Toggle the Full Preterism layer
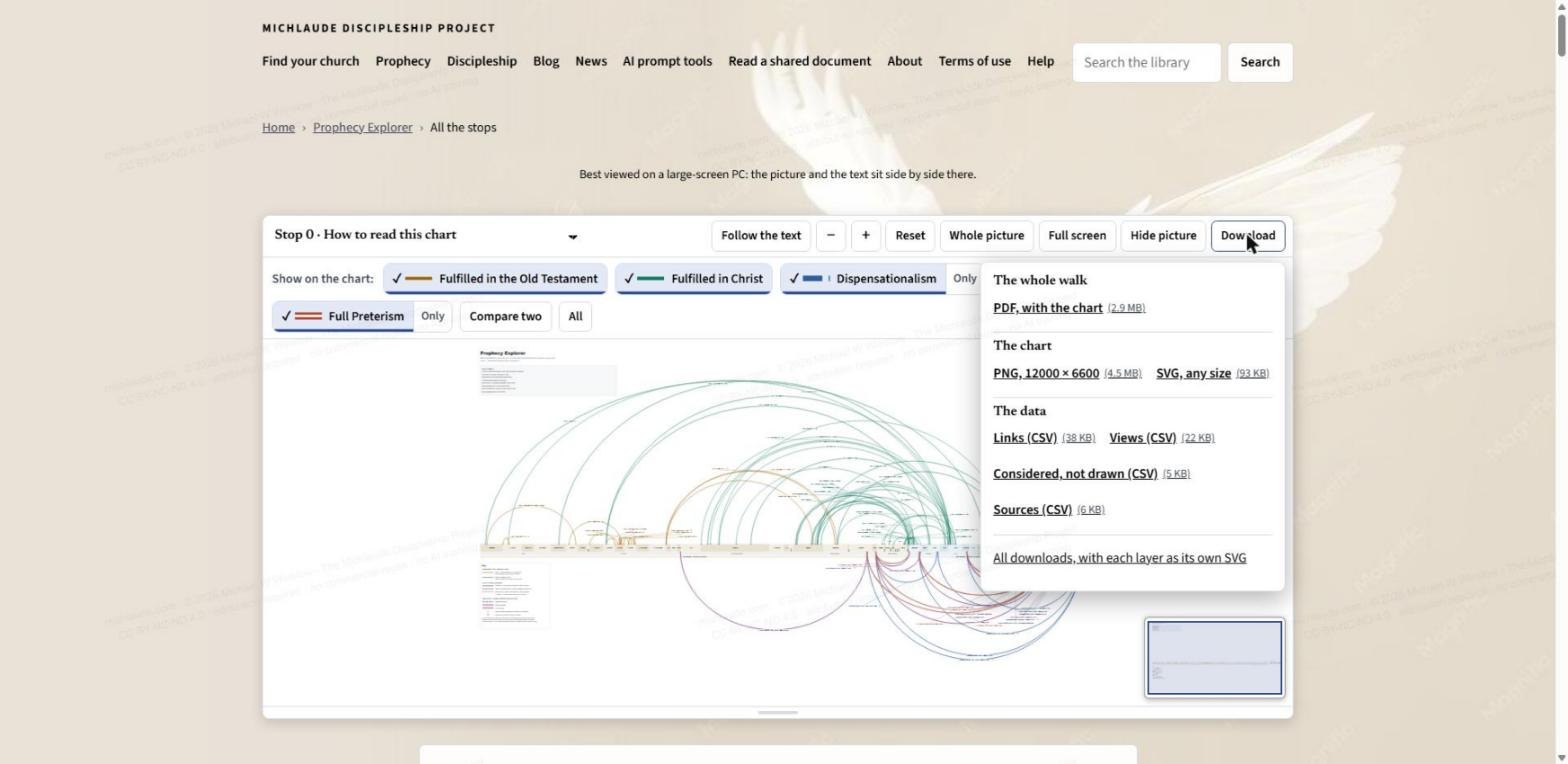The height and width of the screenshot is (764, 1568). (x=343, y=316)
